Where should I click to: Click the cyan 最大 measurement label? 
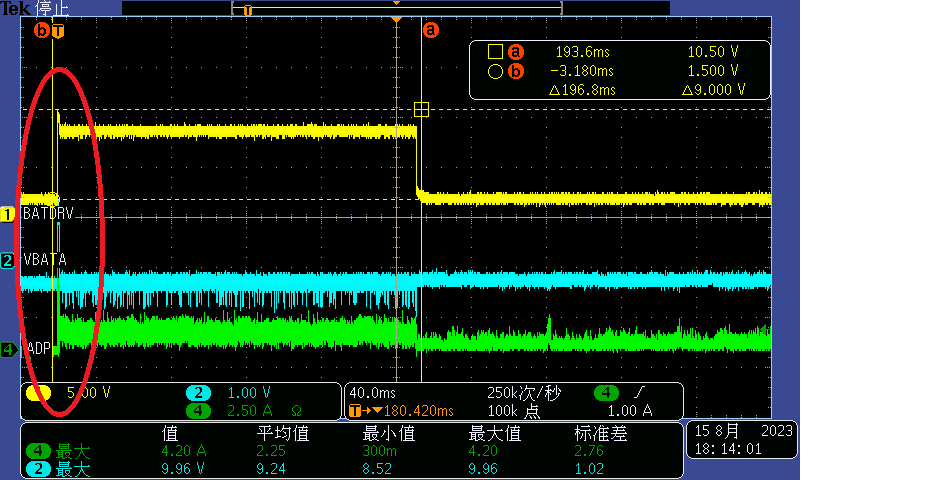pyautogui.click(x=73, y=469)
